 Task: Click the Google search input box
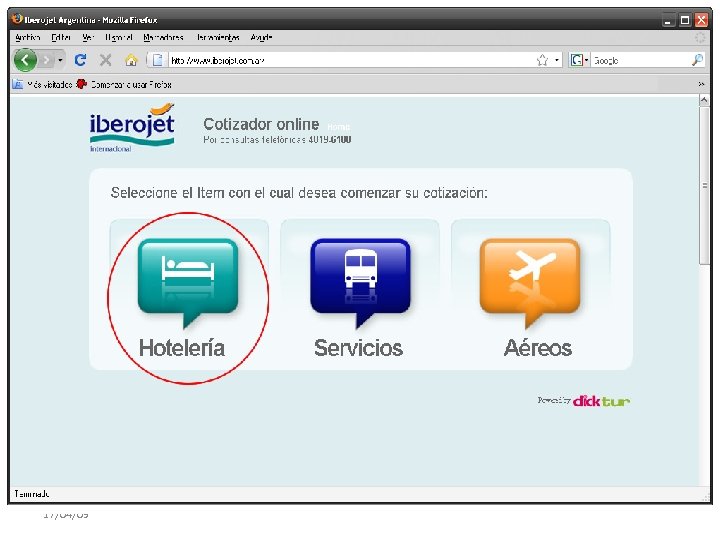tap(641, 60)
